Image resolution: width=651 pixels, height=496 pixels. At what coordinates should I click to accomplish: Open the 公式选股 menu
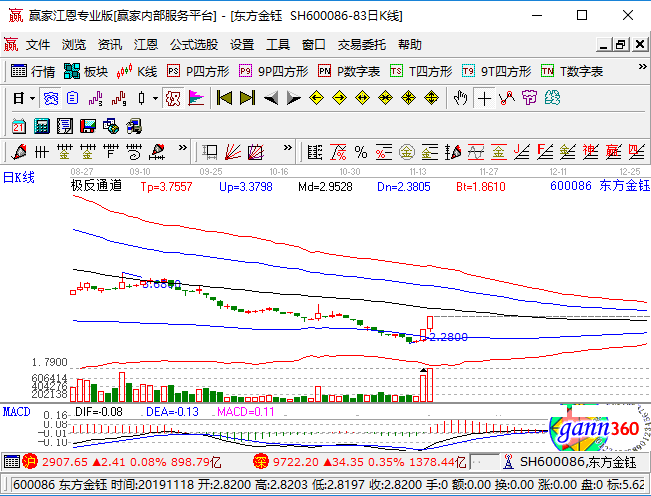click(x=194, y=45)
